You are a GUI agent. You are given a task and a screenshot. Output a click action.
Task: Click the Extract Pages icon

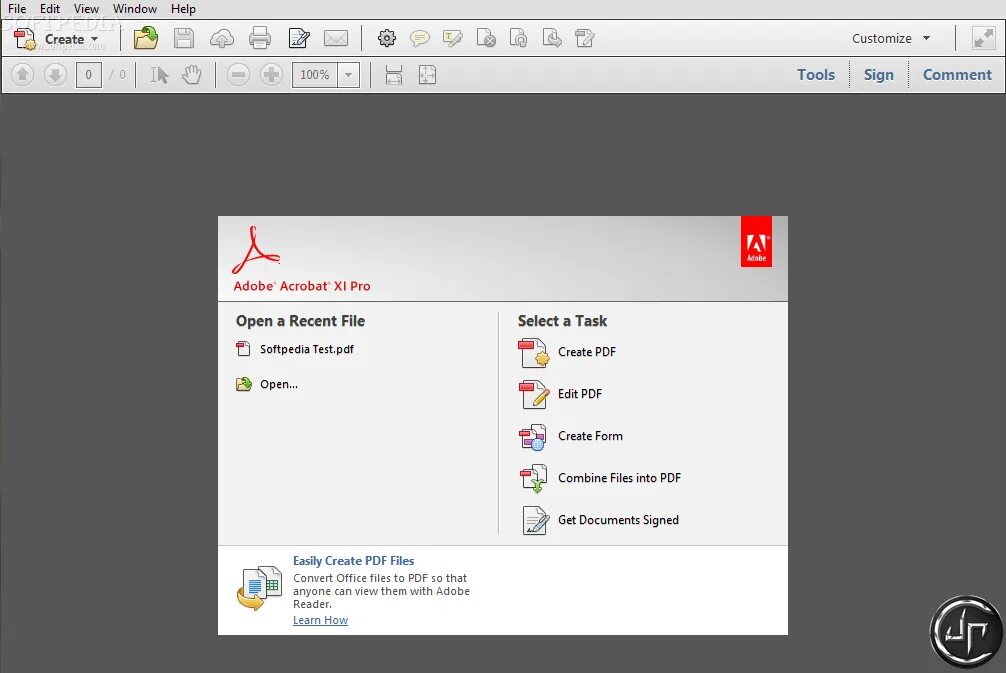click(x=552, y=38)
